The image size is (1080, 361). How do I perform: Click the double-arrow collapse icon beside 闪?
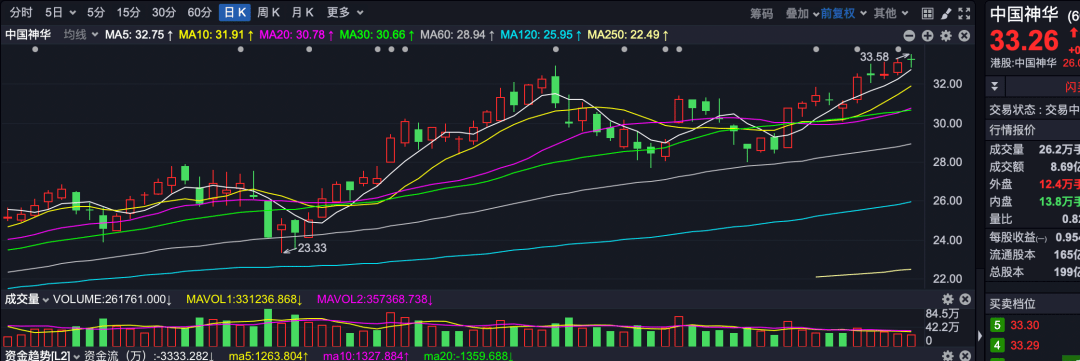(x=995, y=86)
